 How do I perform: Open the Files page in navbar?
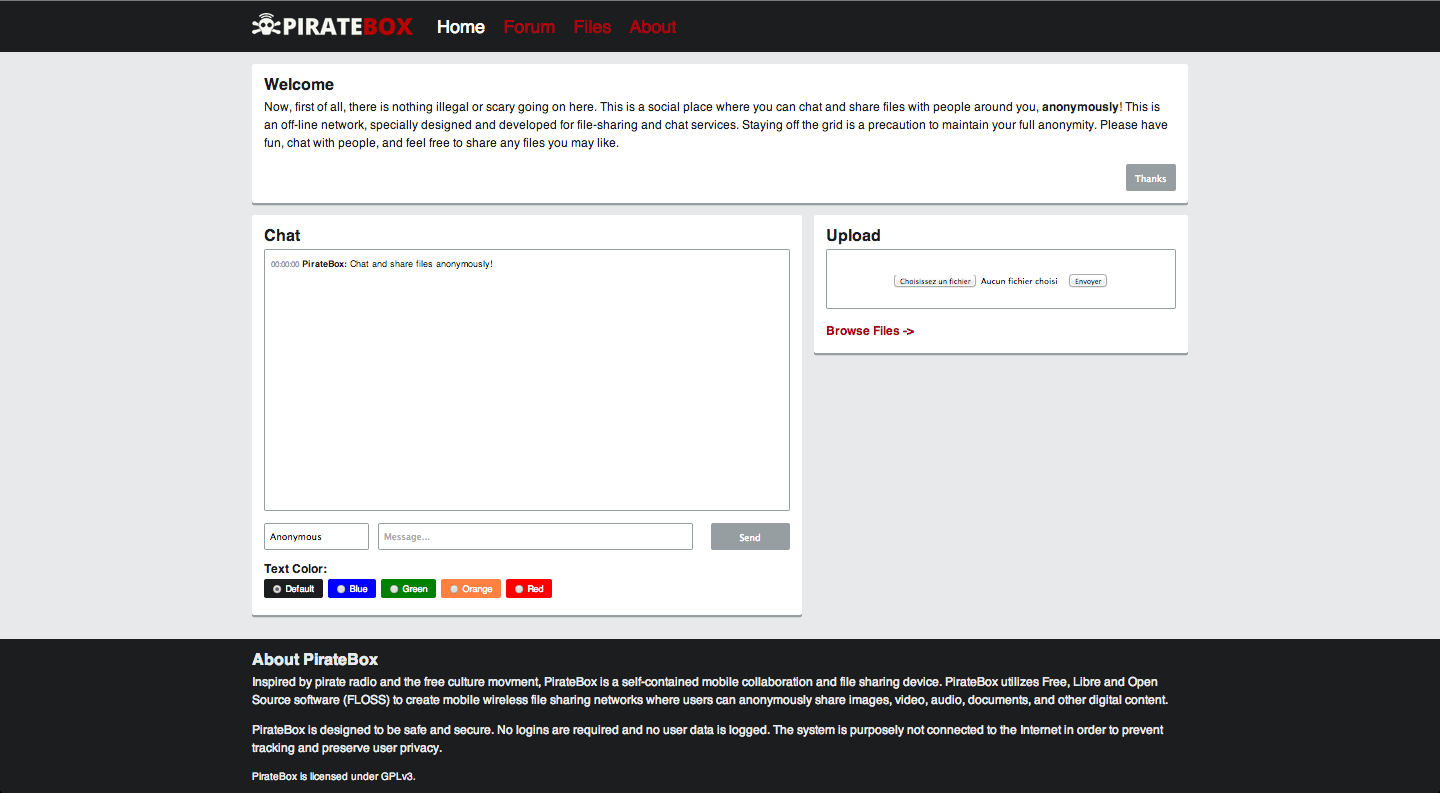[592, 27]
